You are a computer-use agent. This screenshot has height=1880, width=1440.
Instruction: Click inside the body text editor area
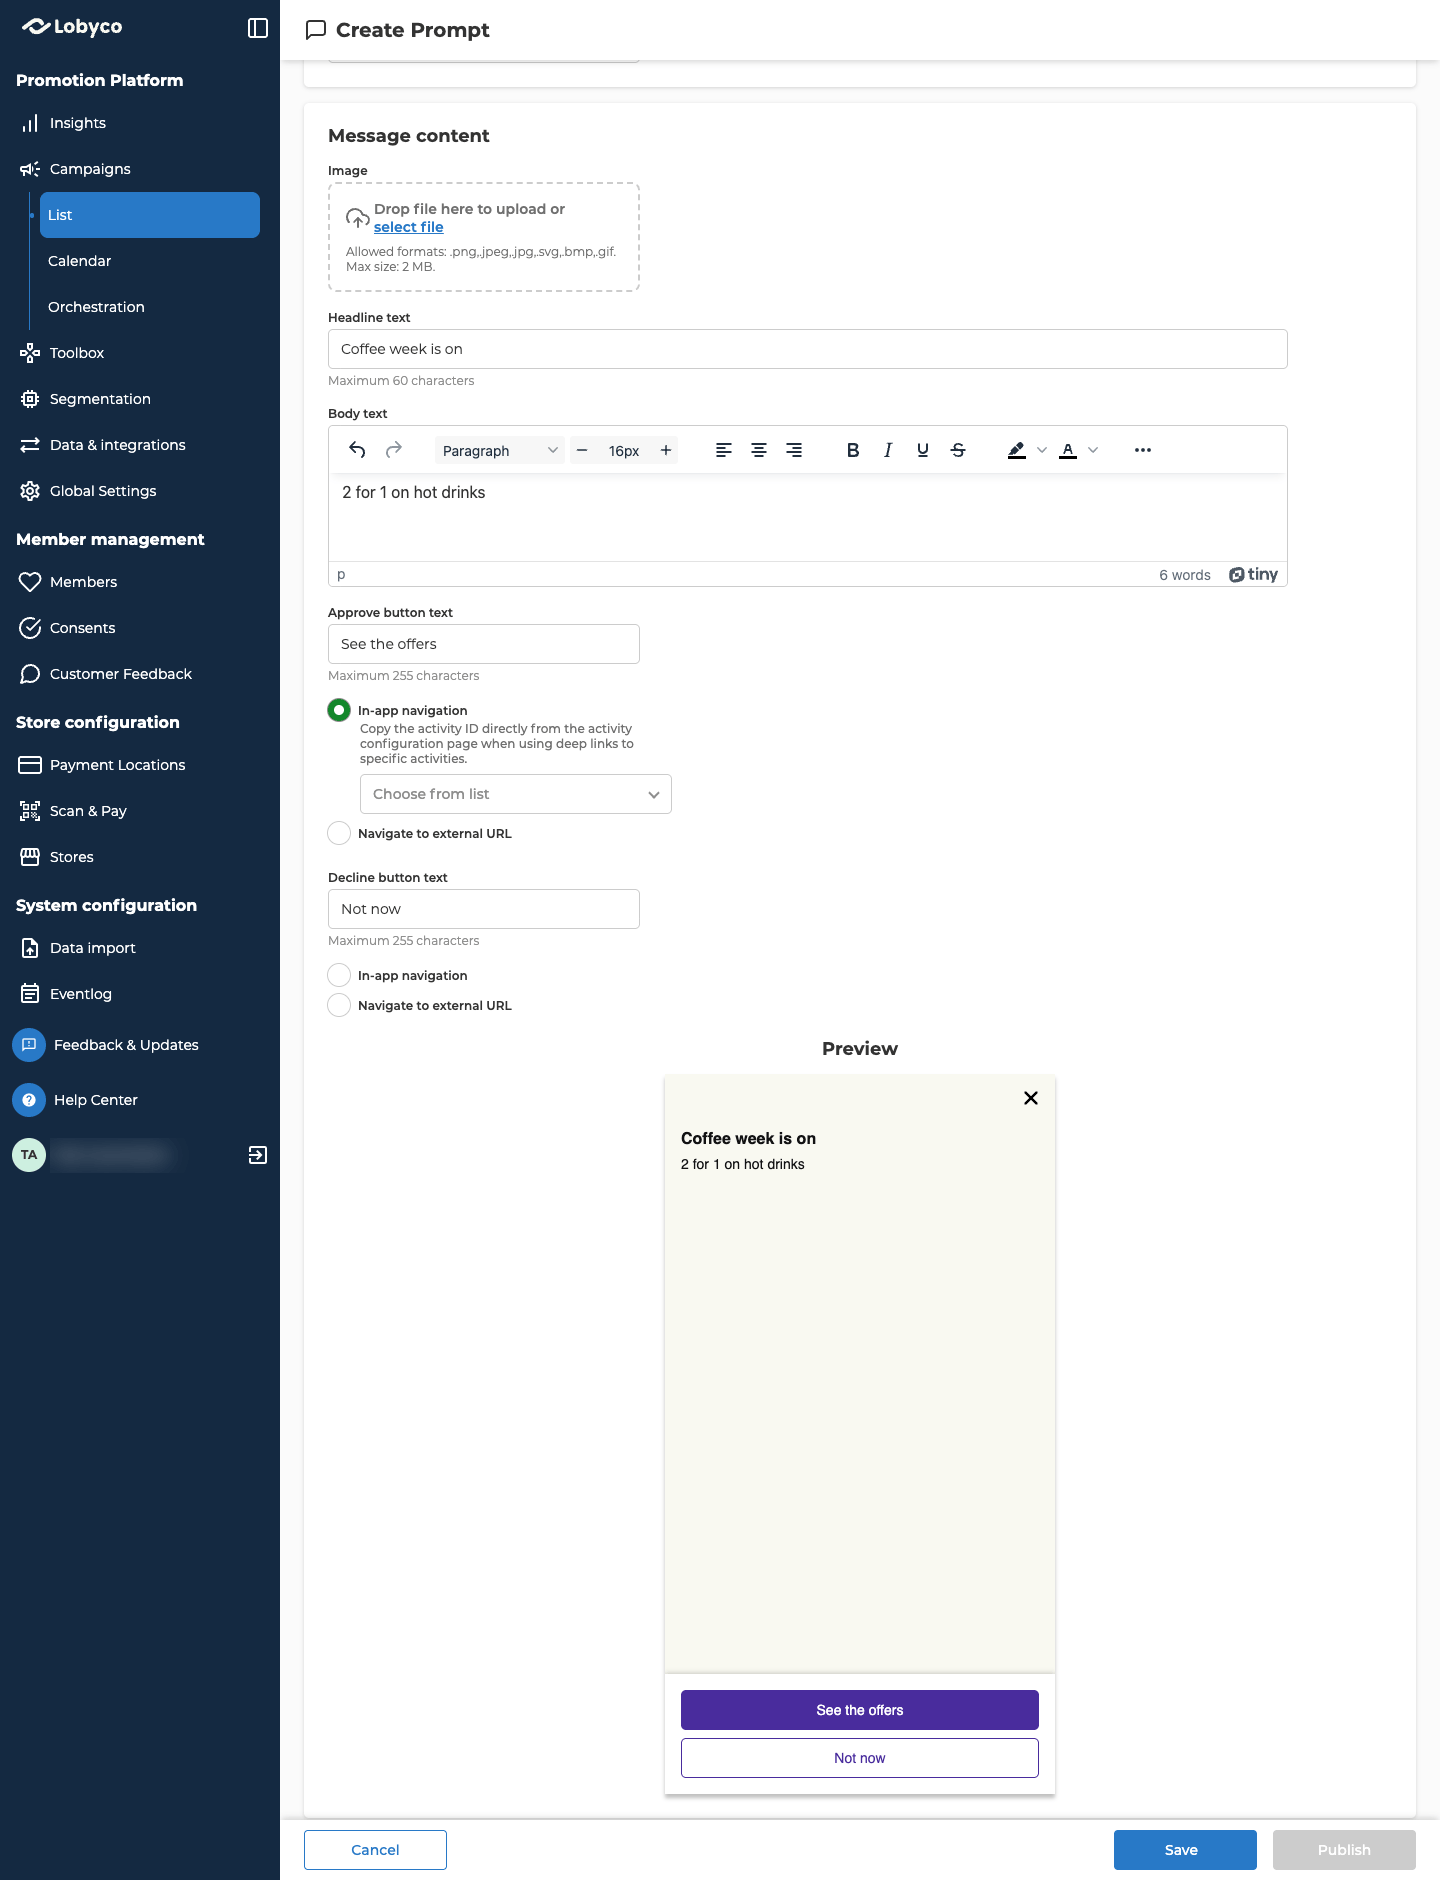(808, 517)
